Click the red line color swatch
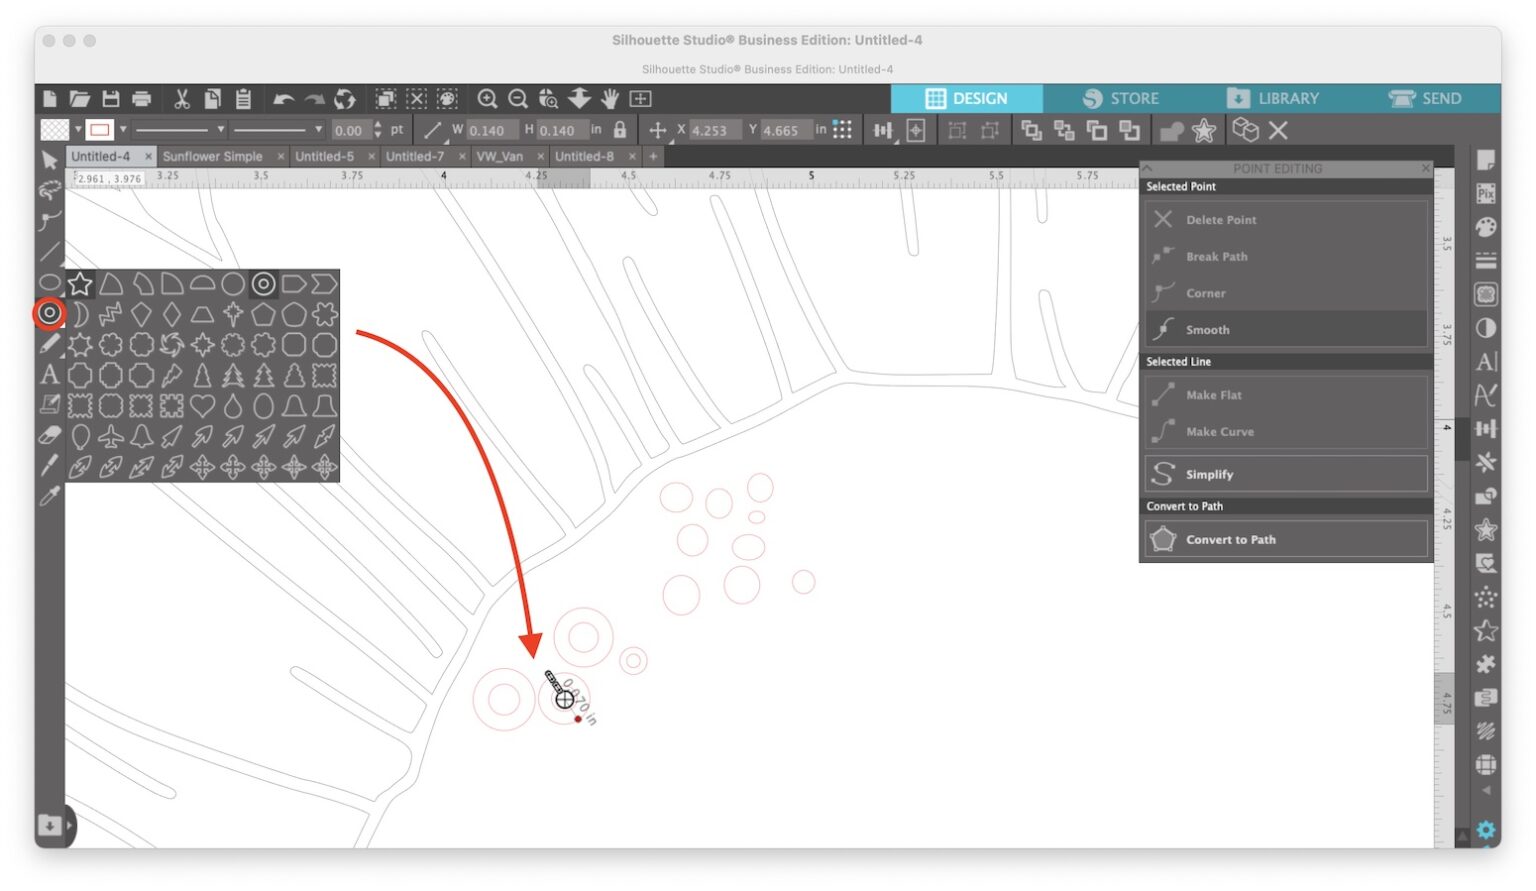 (99, 129)
